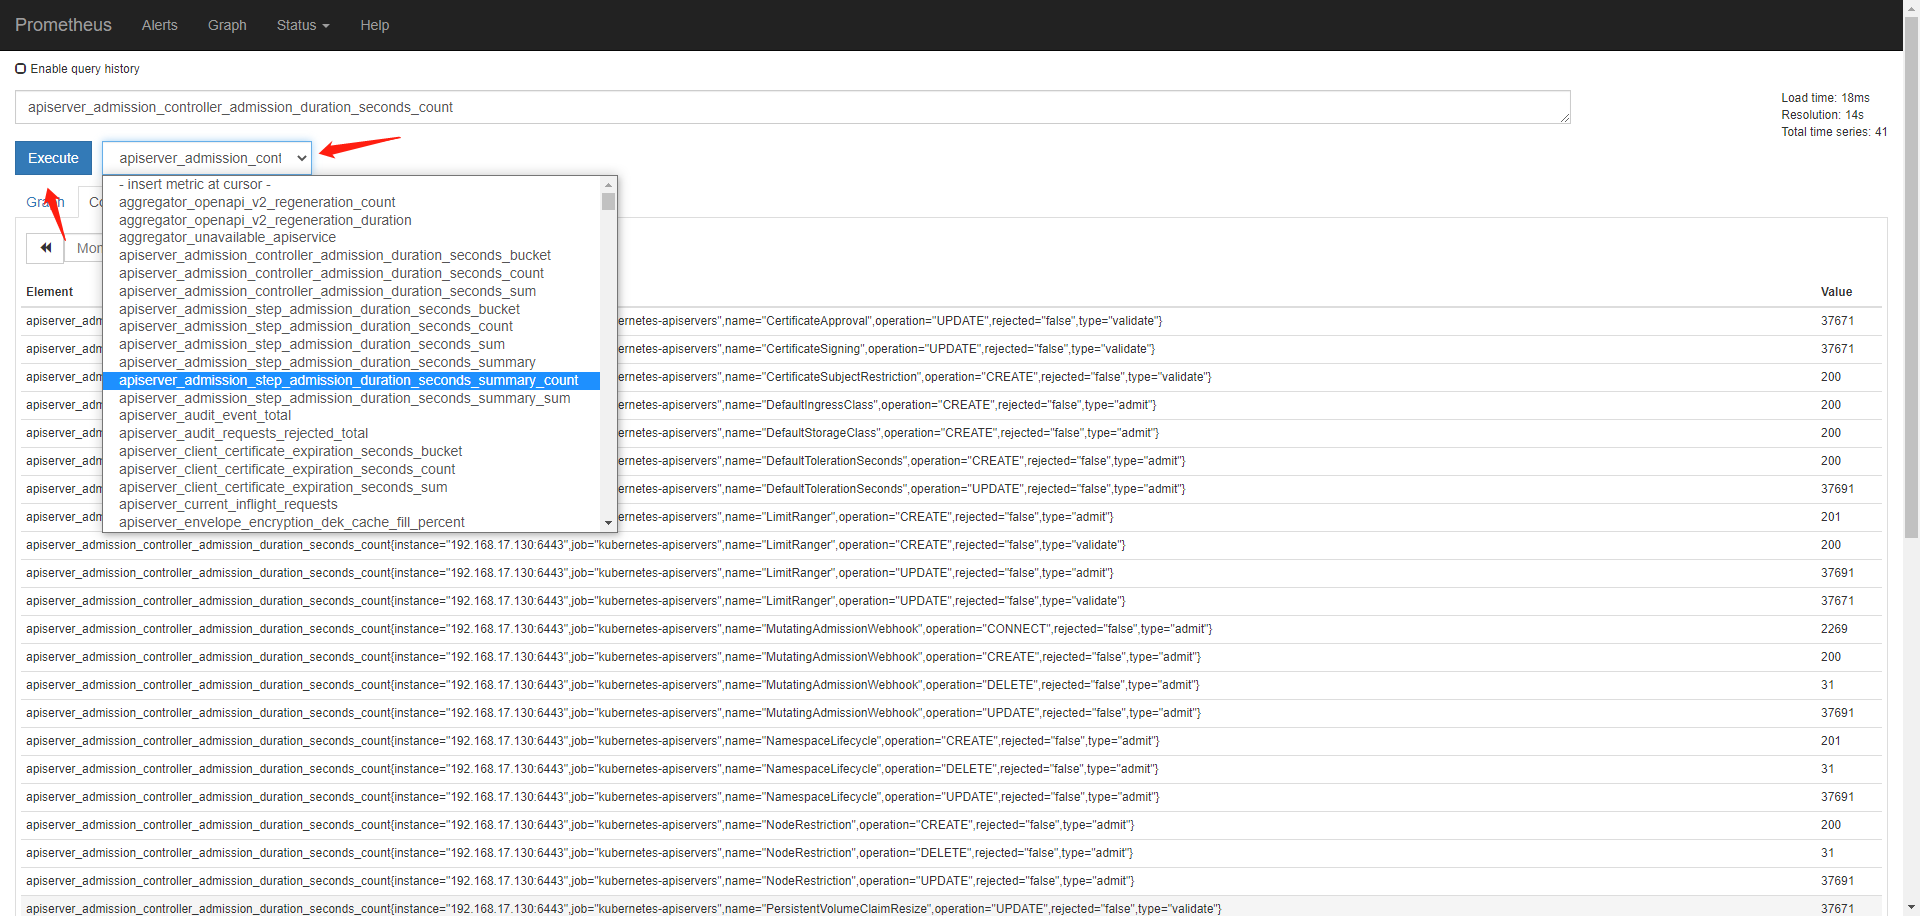
Task: Click the Execute button
Action: pos(52,157)
